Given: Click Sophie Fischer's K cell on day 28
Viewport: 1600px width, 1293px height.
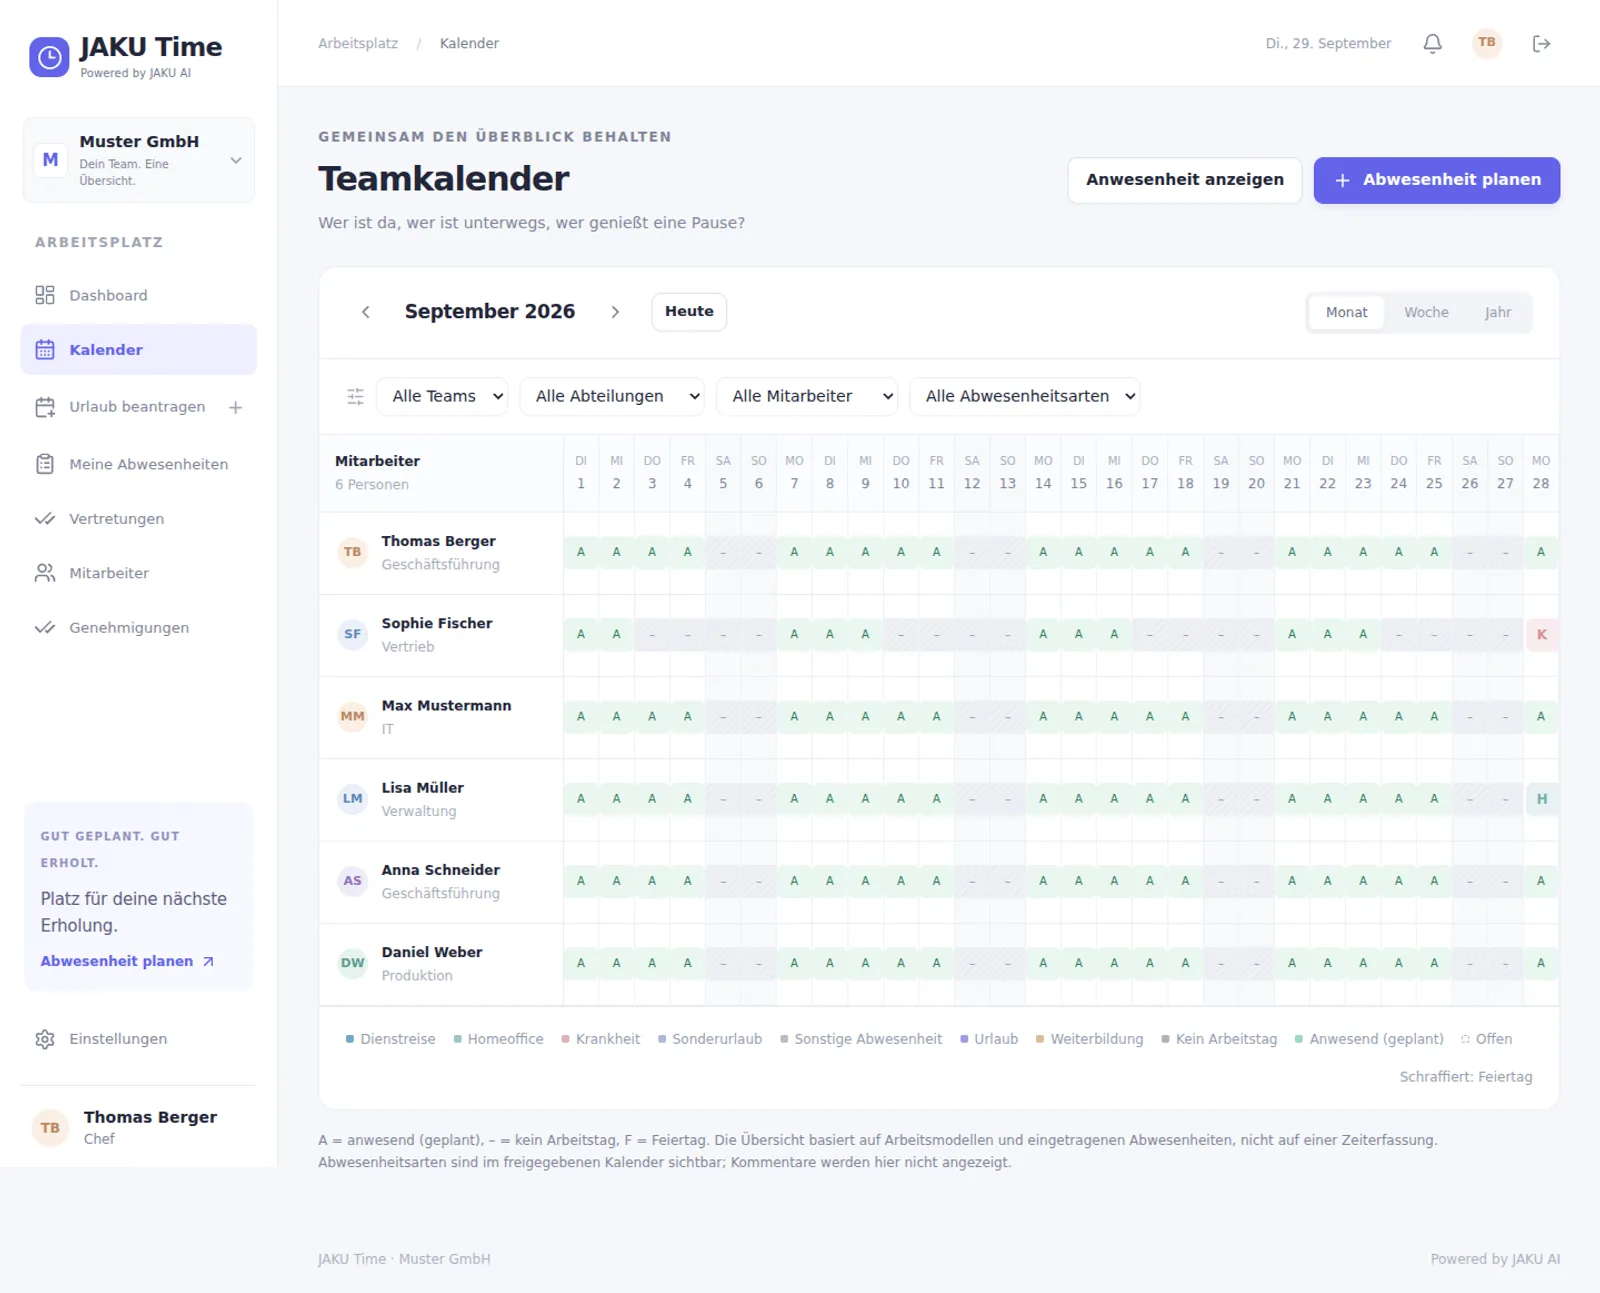Looking at the screenshot, I should [1541, 634].
